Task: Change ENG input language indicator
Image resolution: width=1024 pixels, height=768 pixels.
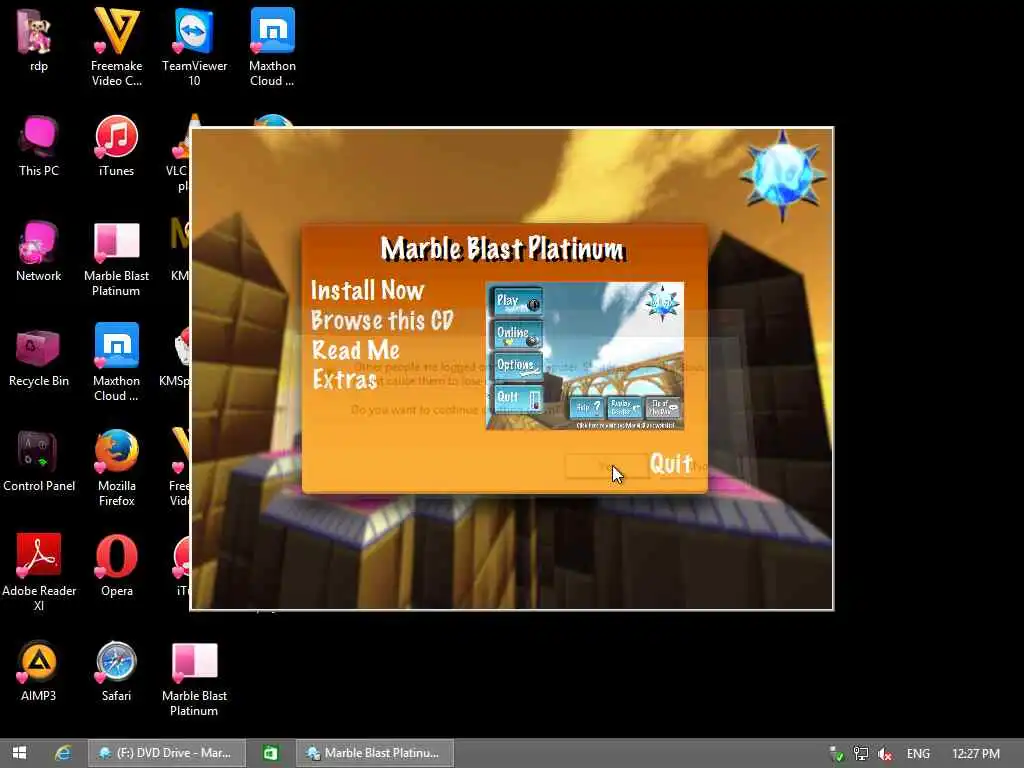Action: pos(918,754)
